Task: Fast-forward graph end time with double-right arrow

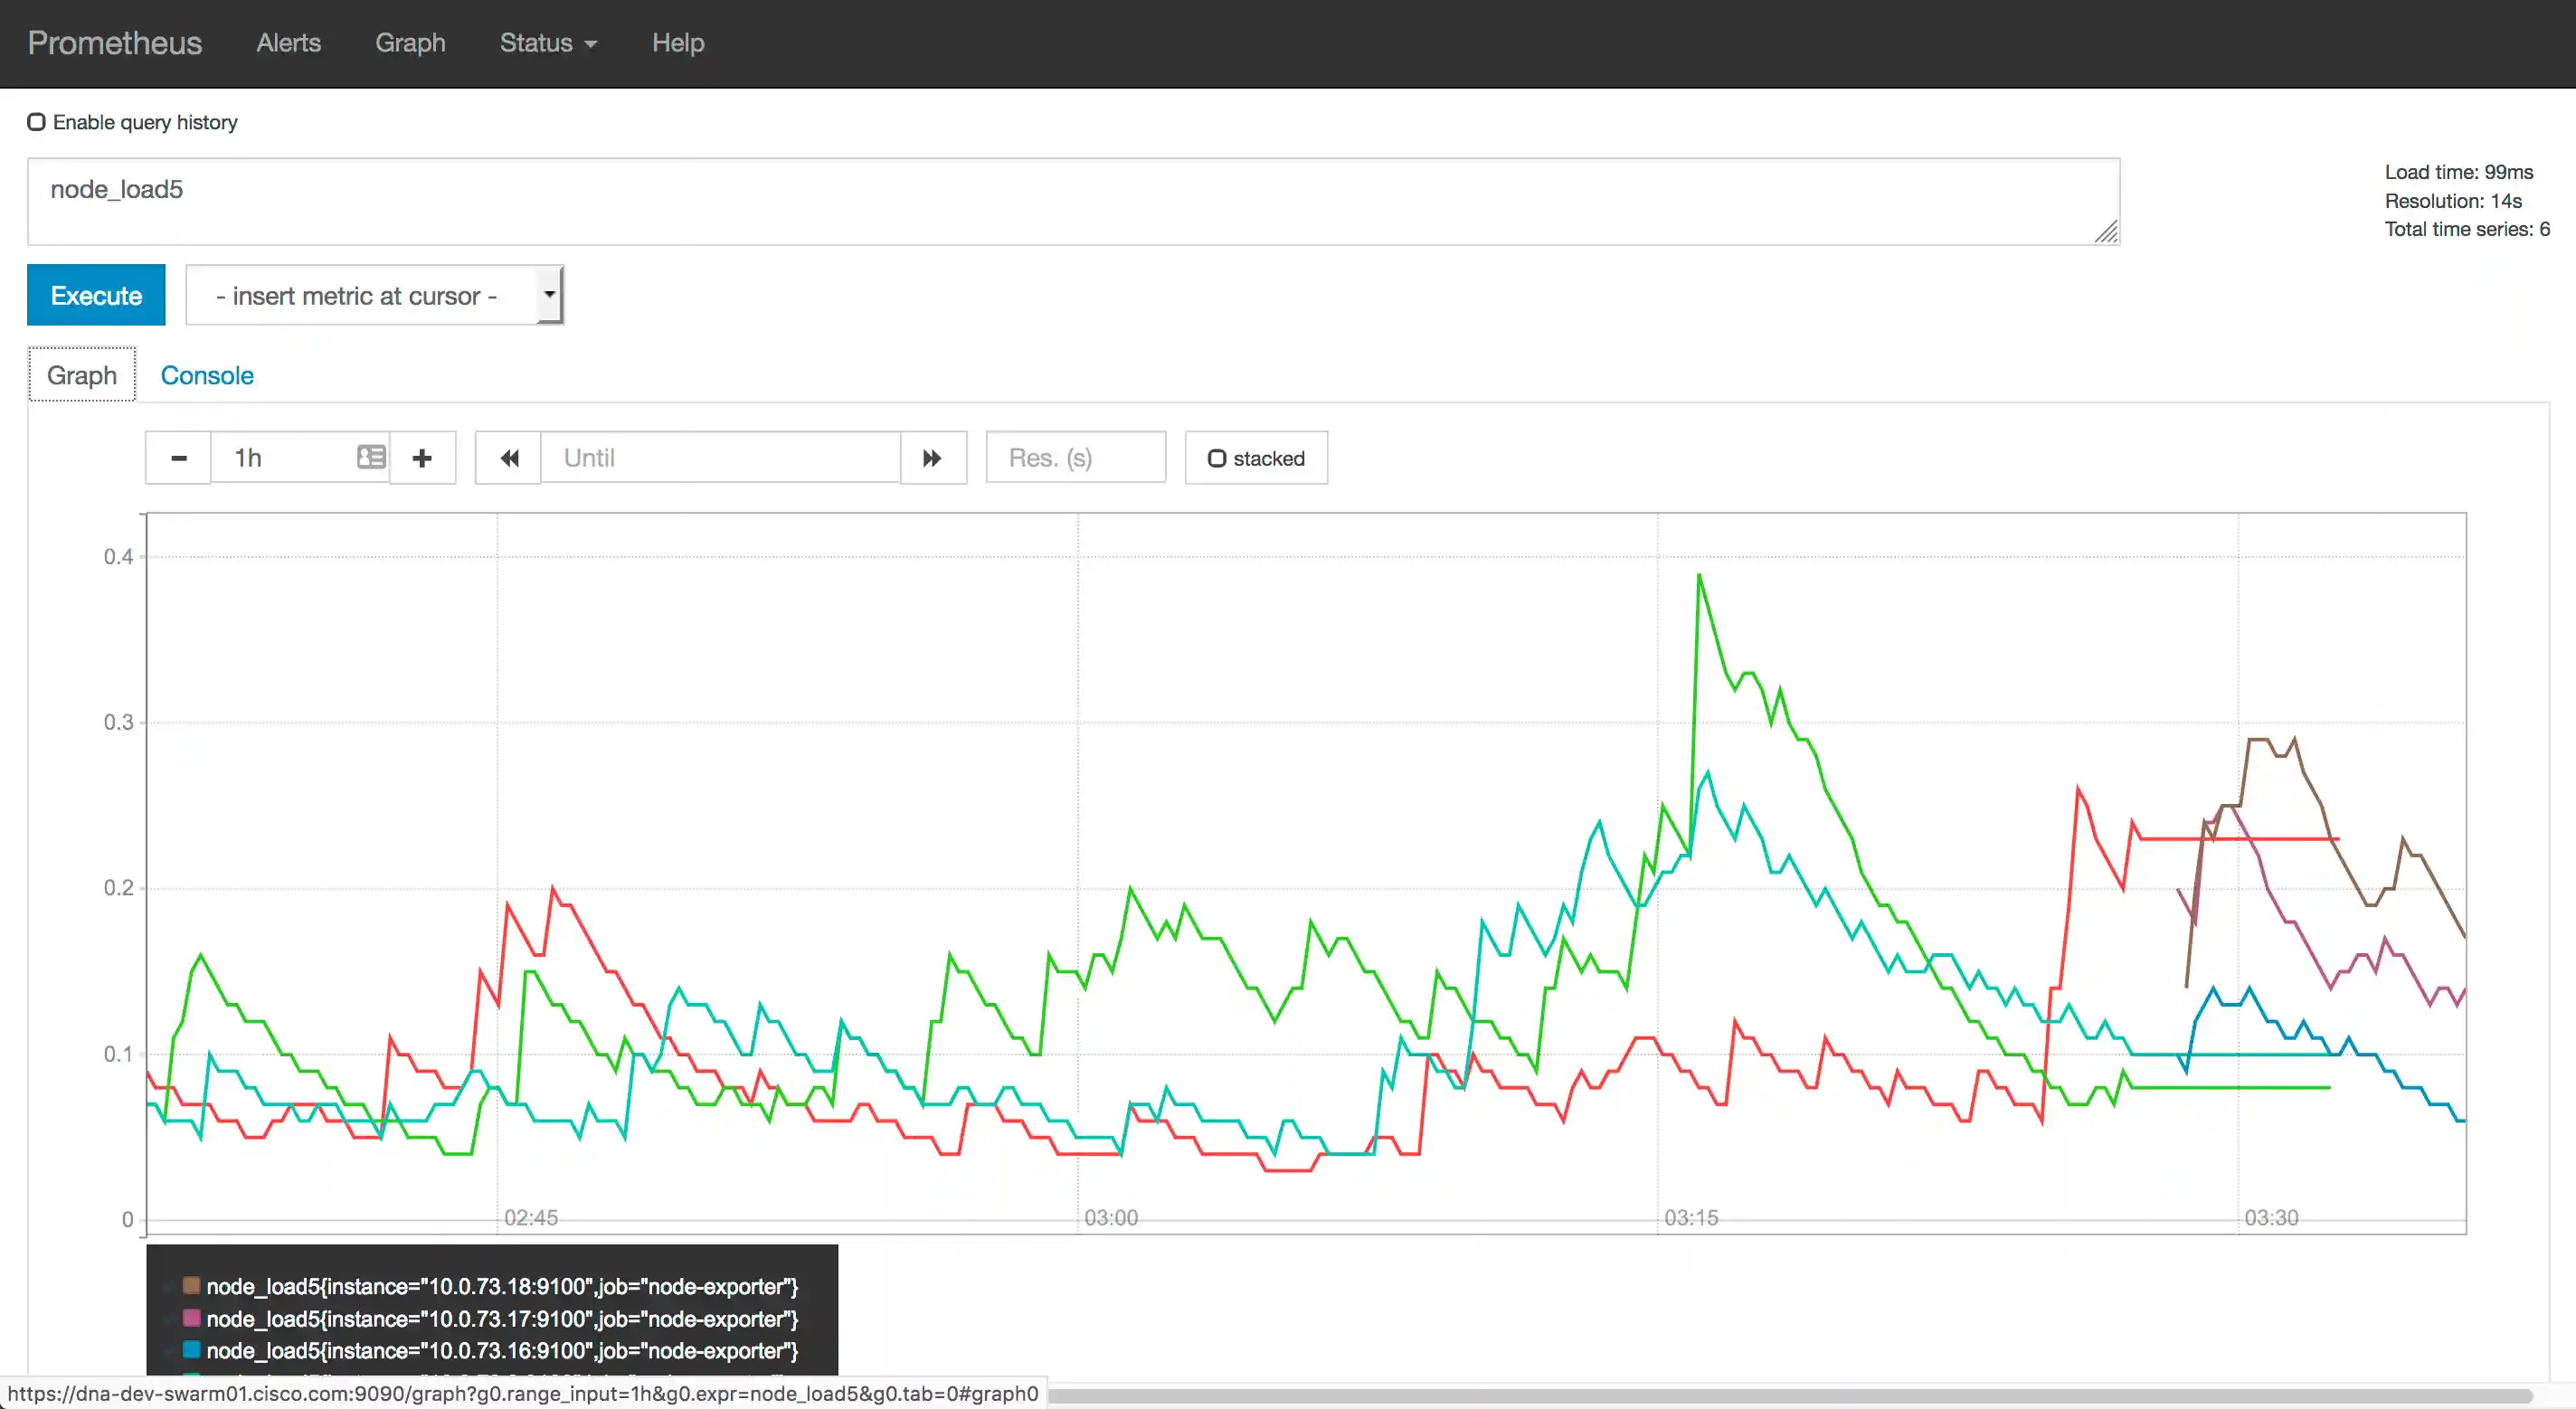Action: [x=932, y=458]
